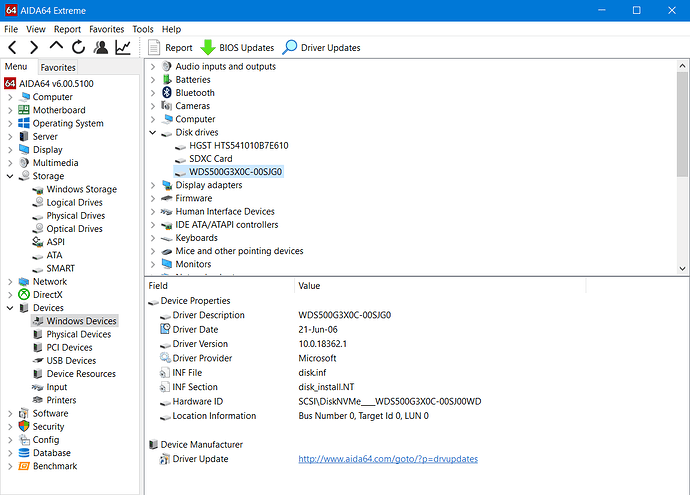Screen dimensions: 690x495
Task: Expand the Benchmark node
Action: point(10,466)
